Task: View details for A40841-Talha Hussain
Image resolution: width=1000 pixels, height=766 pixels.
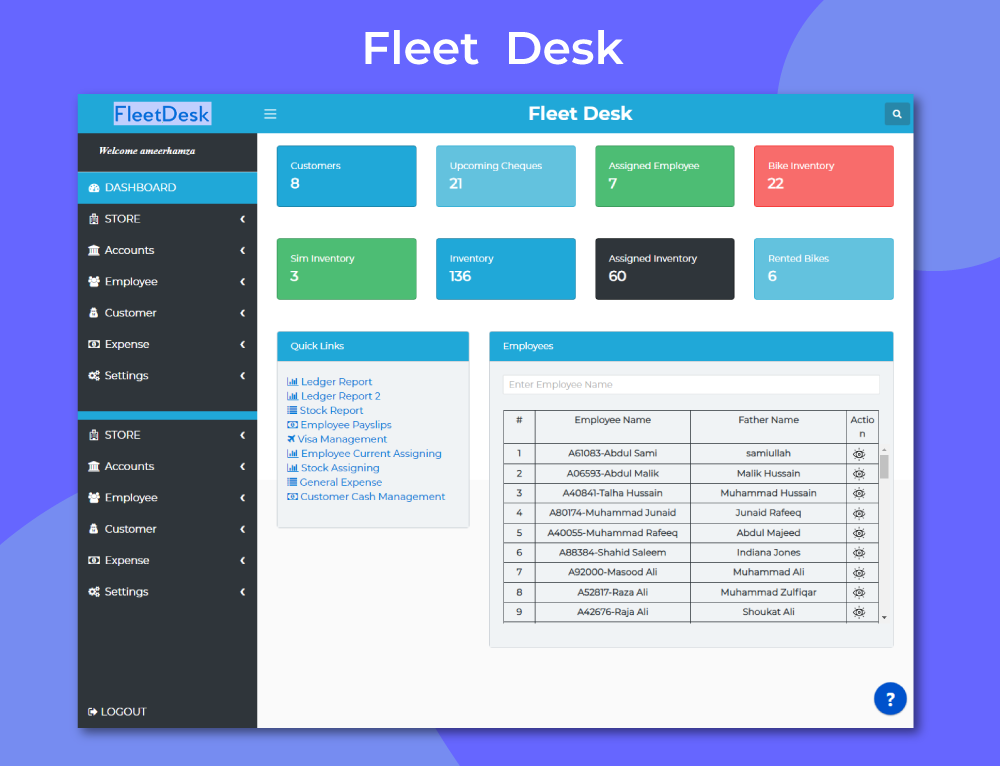Action: coord(859,494)
